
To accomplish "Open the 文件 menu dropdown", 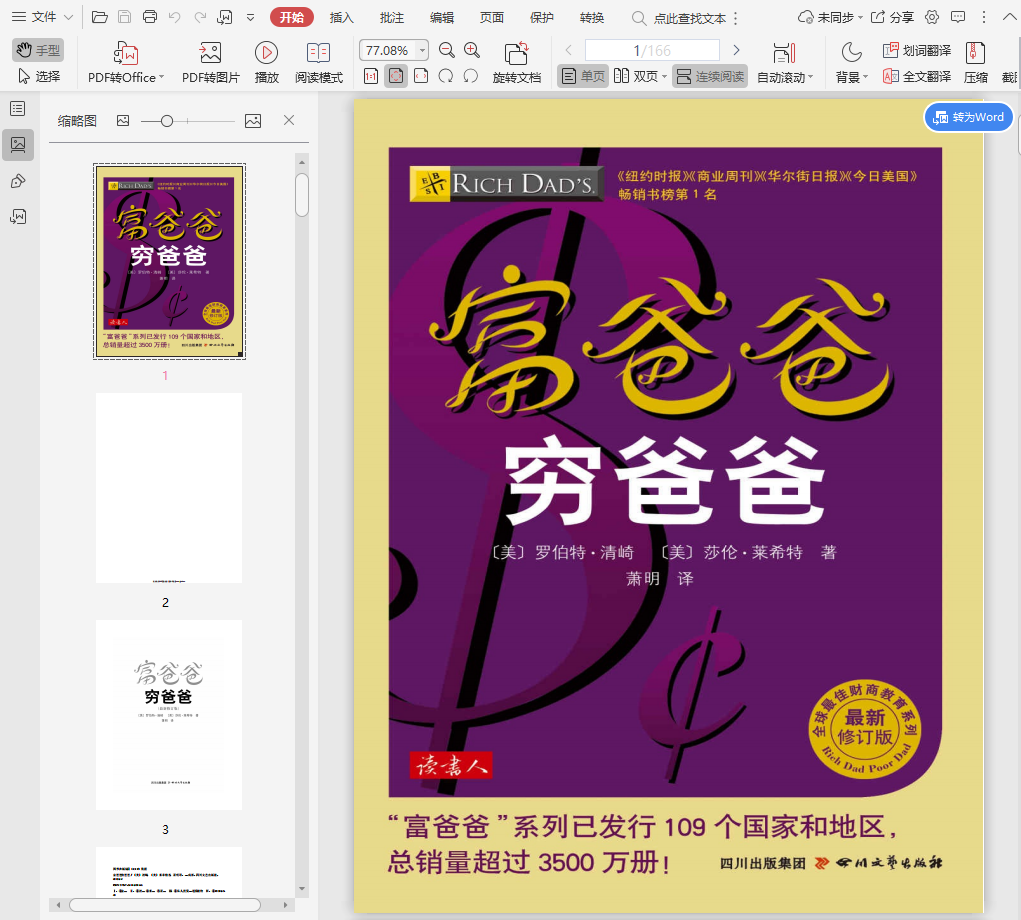I will pos(42,17).
